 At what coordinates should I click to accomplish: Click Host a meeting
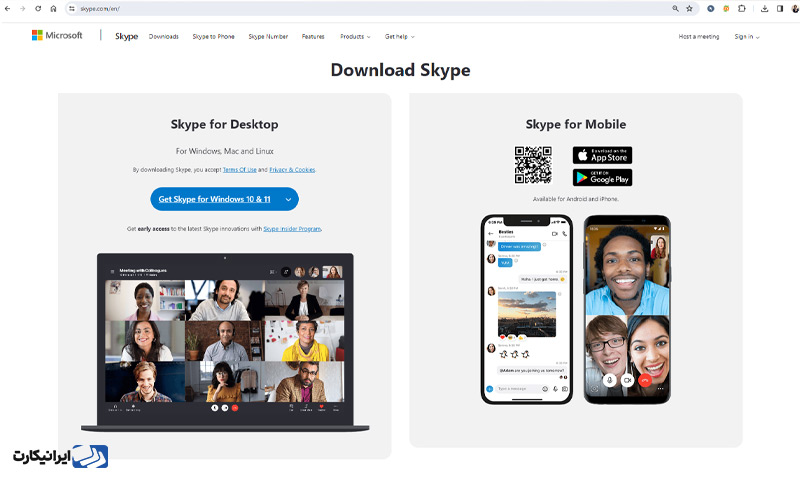[x=698, y=37]
